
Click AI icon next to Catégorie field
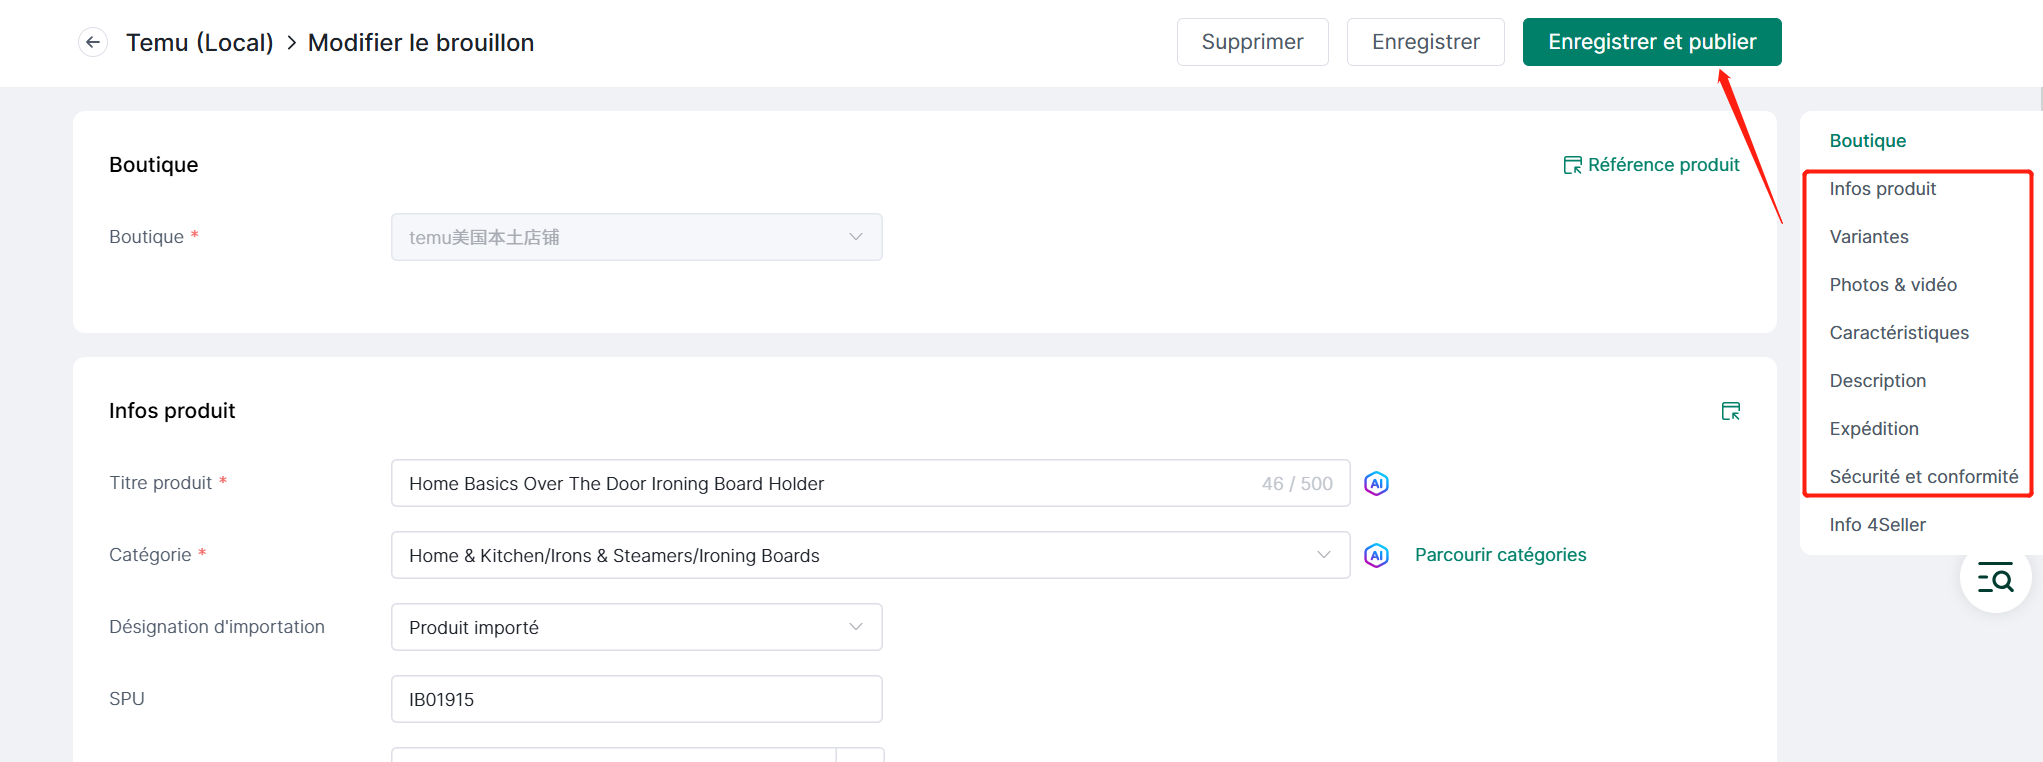[x=1376, y=556]
